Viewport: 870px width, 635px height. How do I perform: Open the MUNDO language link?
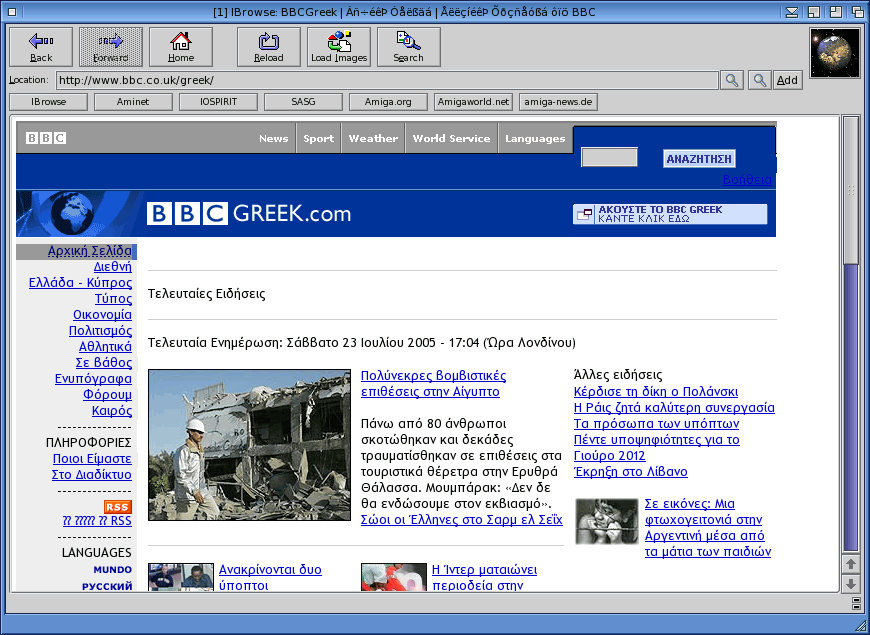[113, 570]
